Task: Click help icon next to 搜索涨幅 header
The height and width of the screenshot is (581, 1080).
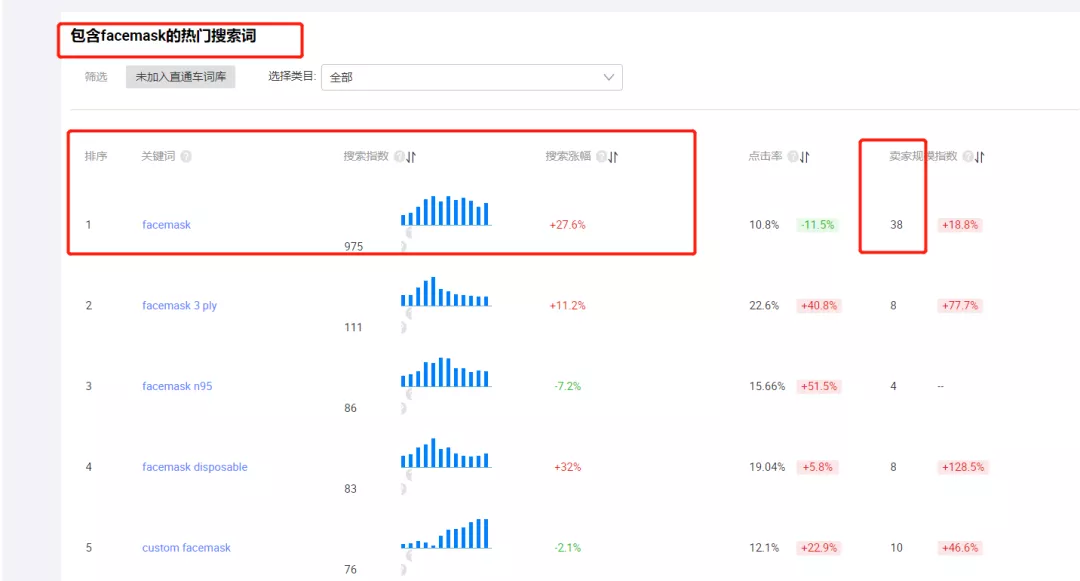Action: click(x=601, y=157)
